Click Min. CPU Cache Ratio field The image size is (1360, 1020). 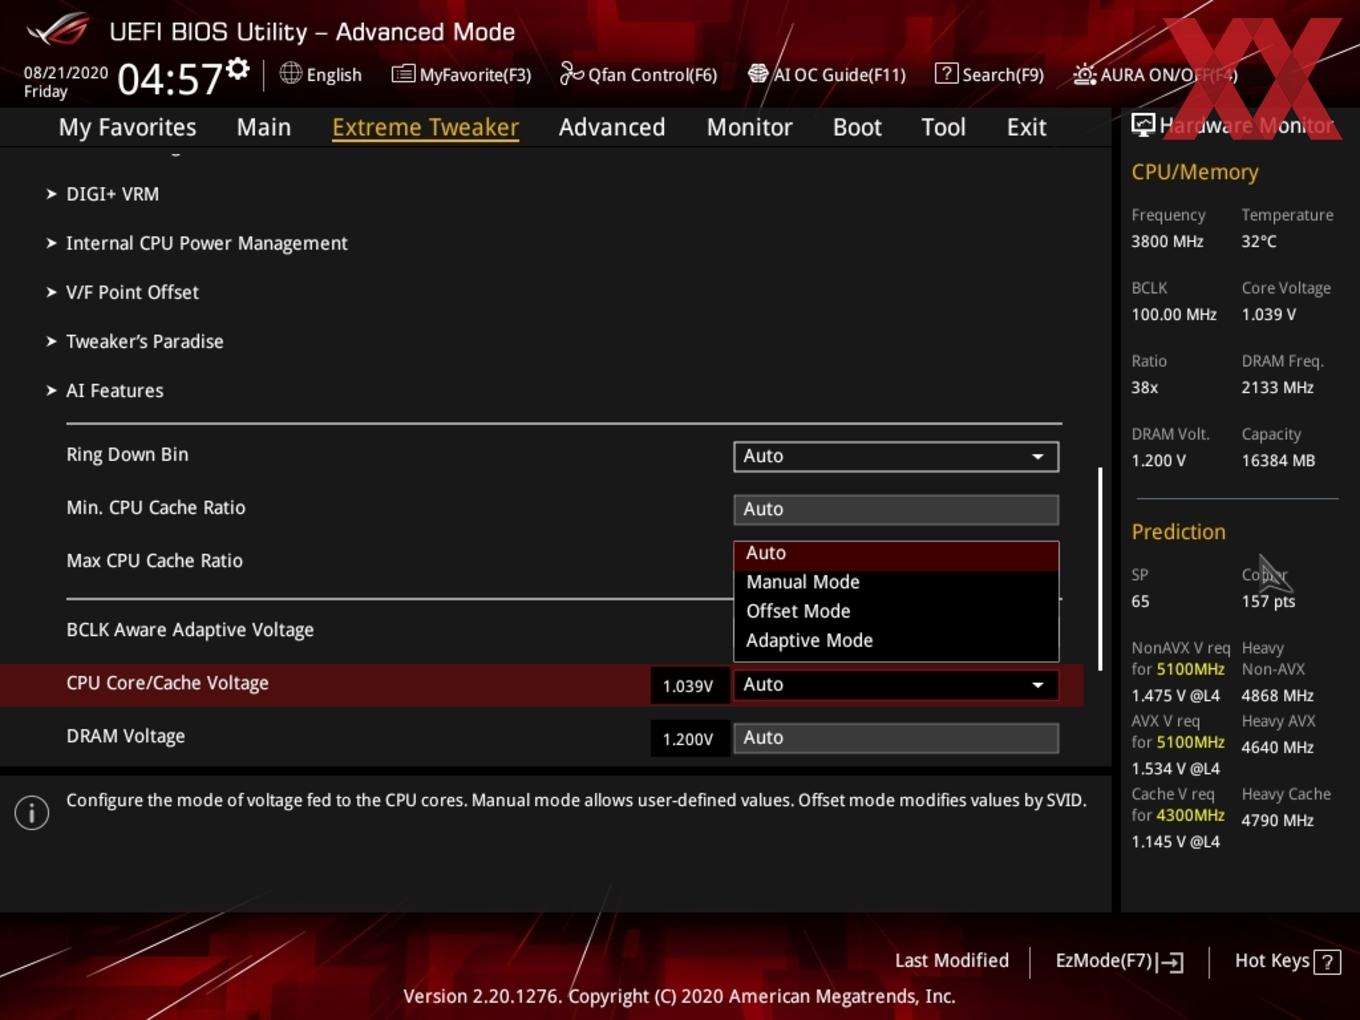(x=896, y=509)
